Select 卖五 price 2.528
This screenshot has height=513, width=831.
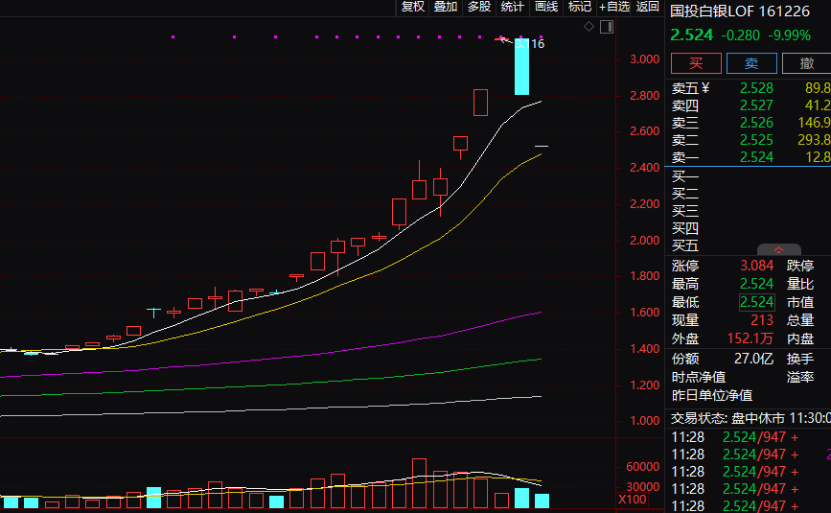tap(756, 88)
